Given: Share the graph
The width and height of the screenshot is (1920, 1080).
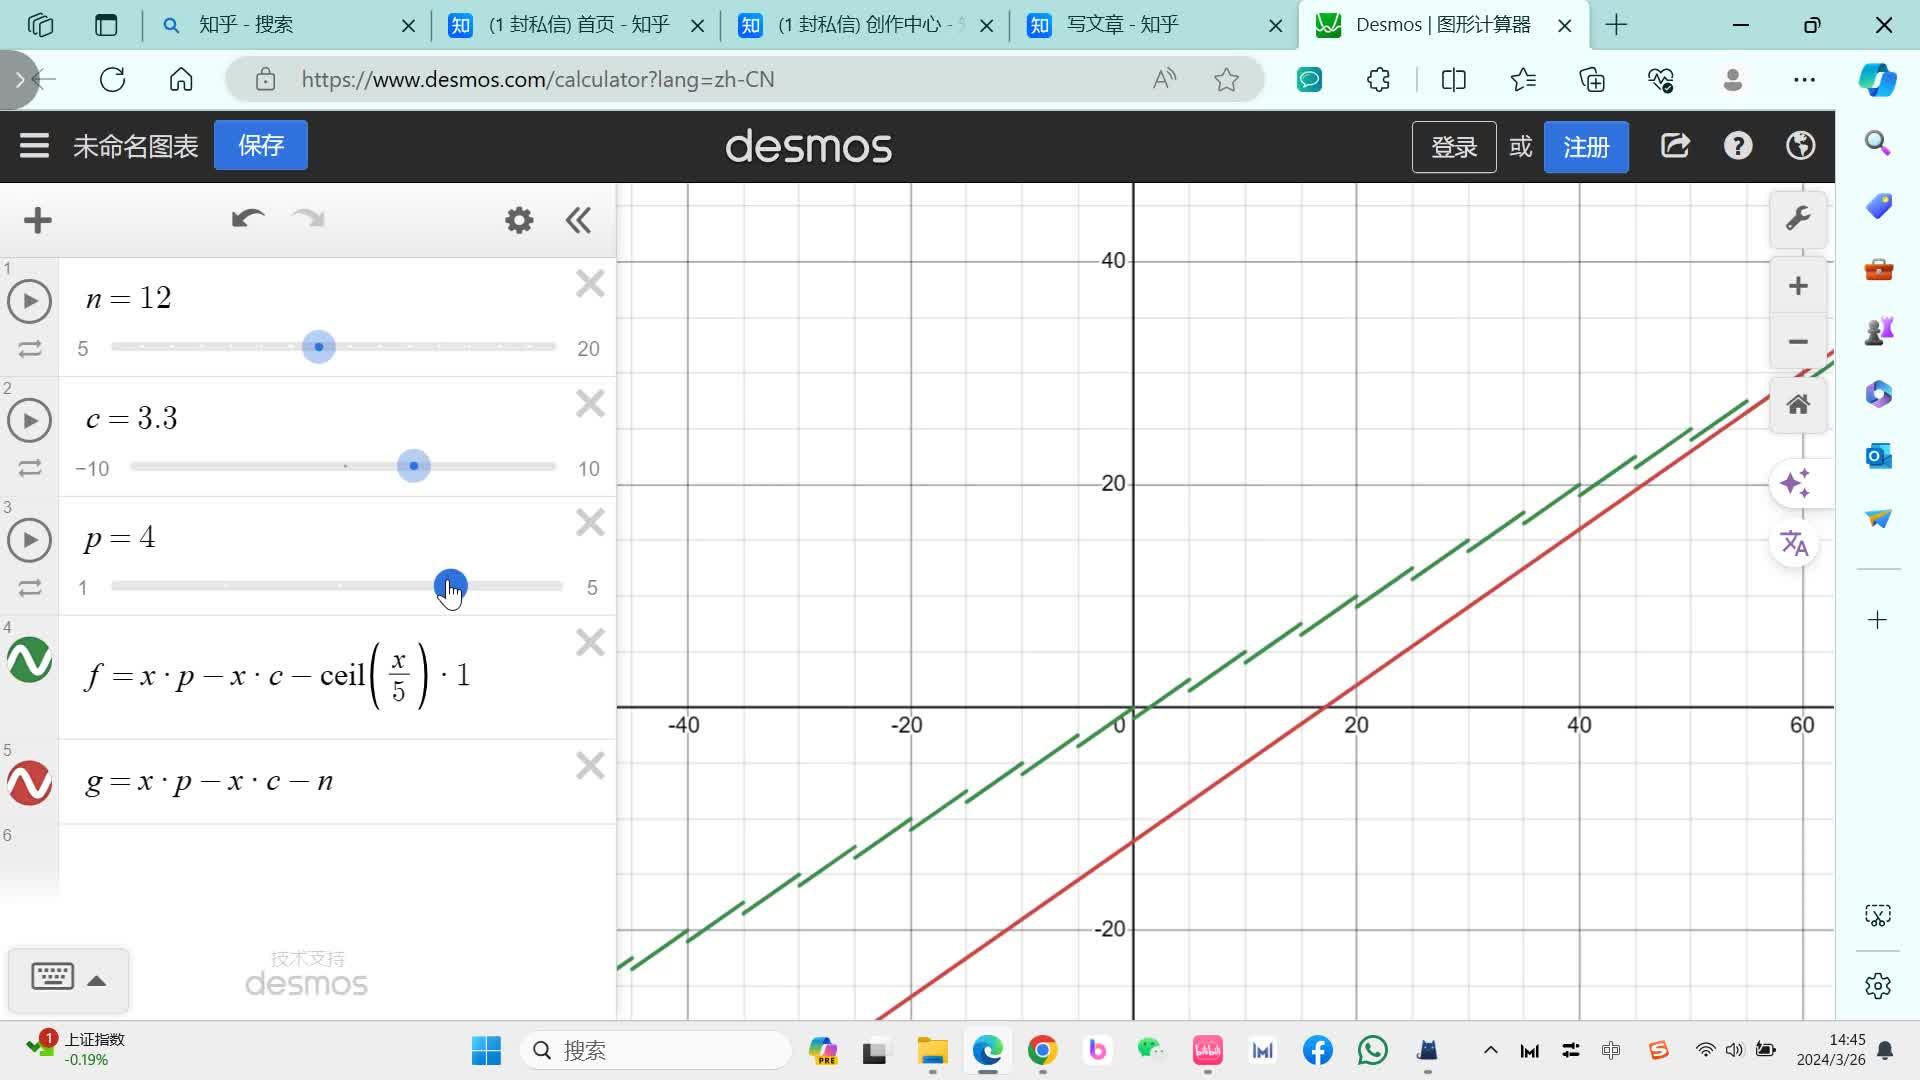Looking at the screenshot, I should tap(1675, 146).
